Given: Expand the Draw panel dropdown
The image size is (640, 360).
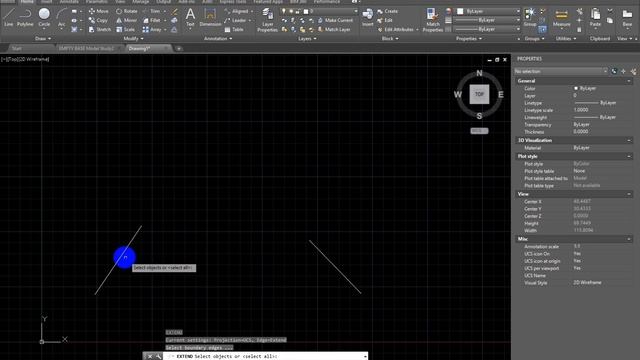Looking at the screenshot, I should pos(43,38).
